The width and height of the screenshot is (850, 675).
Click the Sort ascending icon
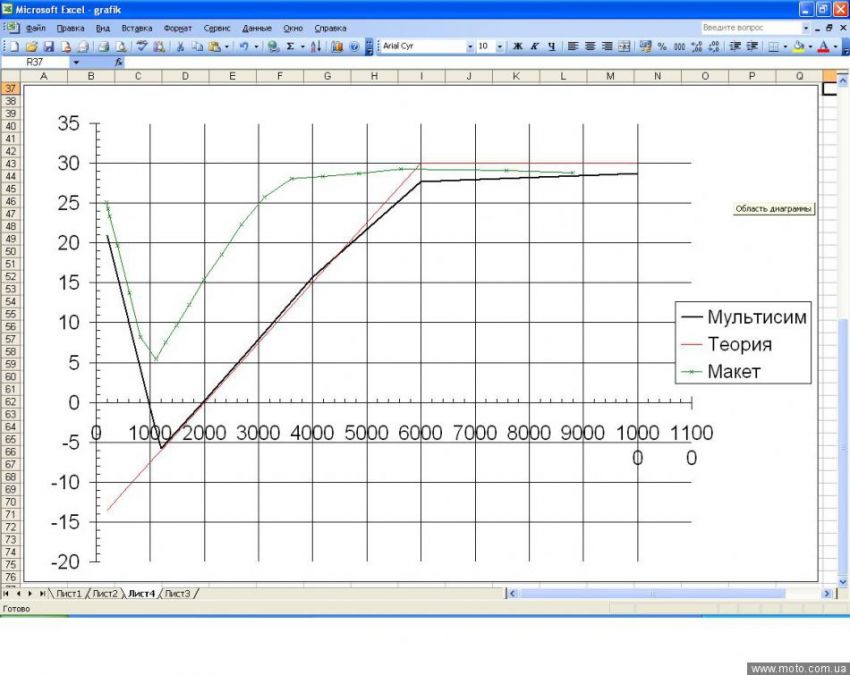click(x=315, y=46)
